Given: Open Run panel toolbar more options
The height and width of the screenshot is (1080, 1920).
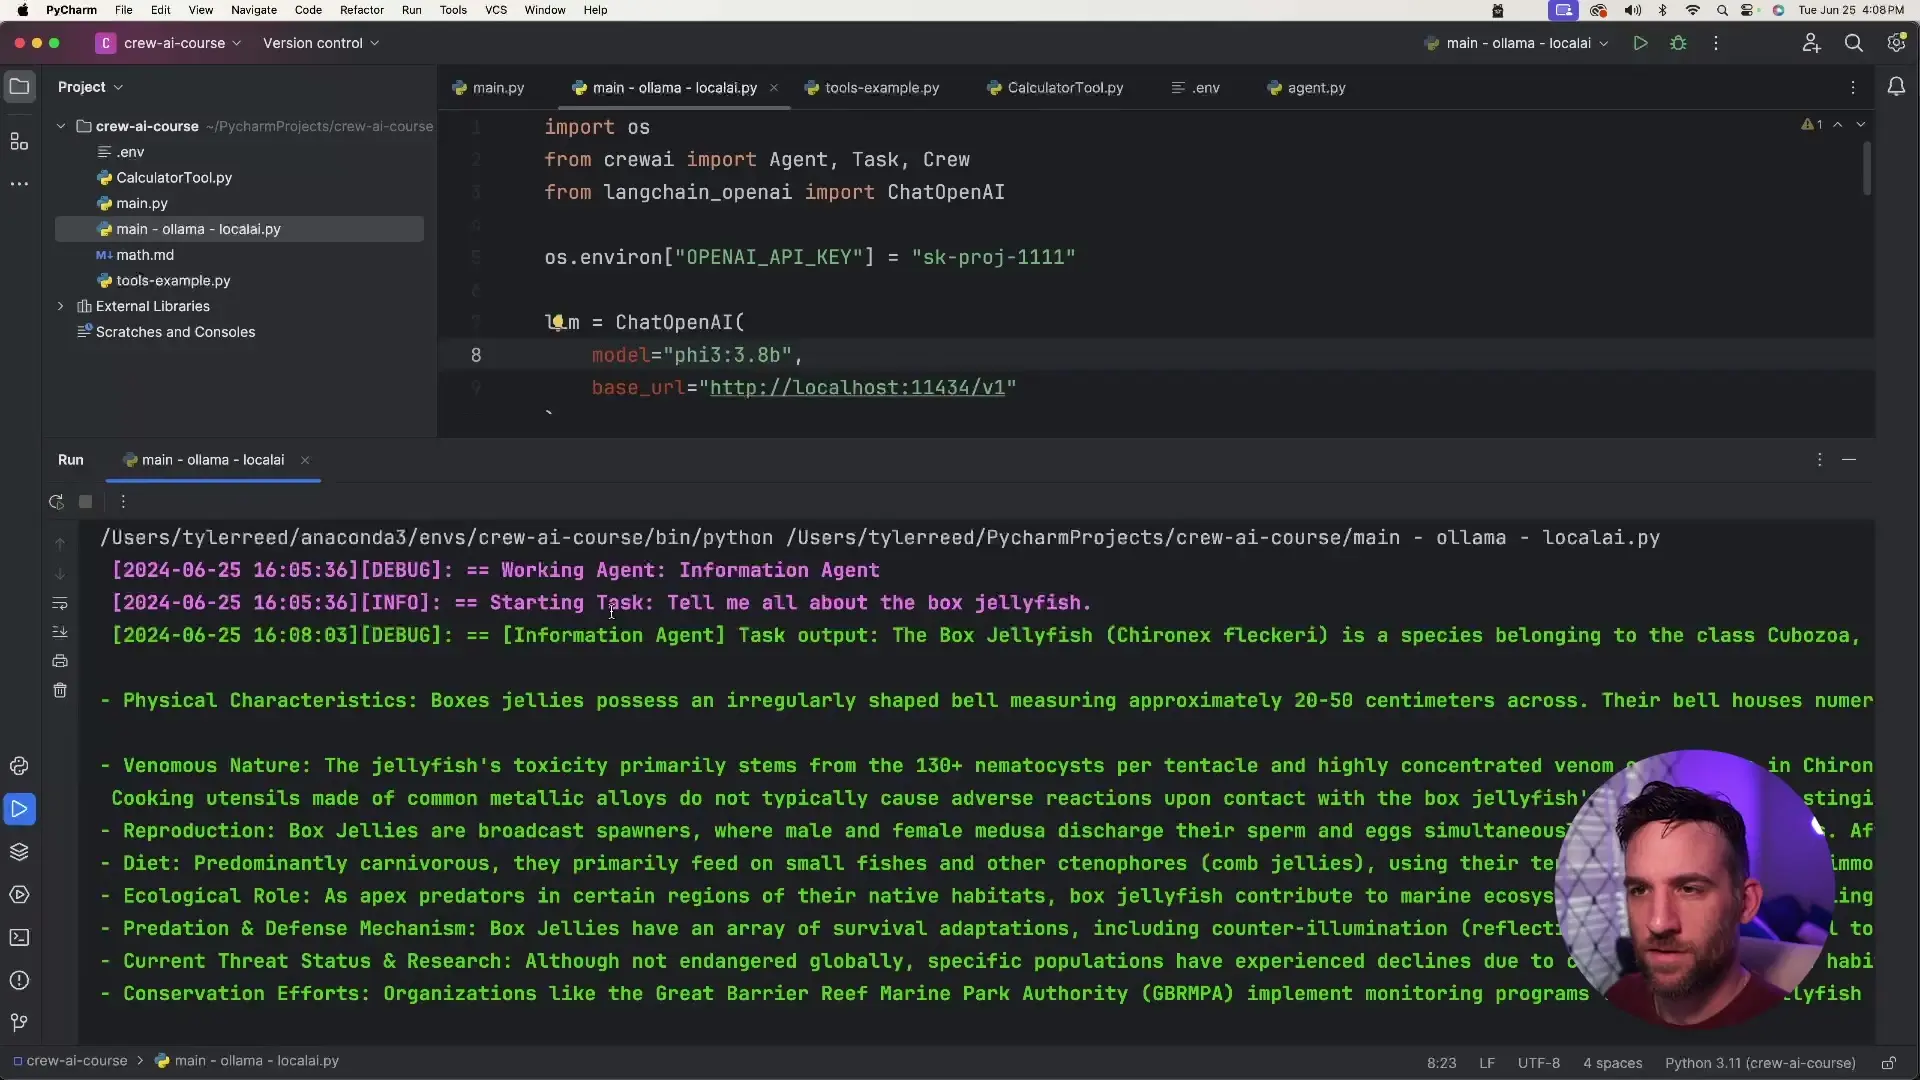Looking at the screenshot, I should click(123, 502).
